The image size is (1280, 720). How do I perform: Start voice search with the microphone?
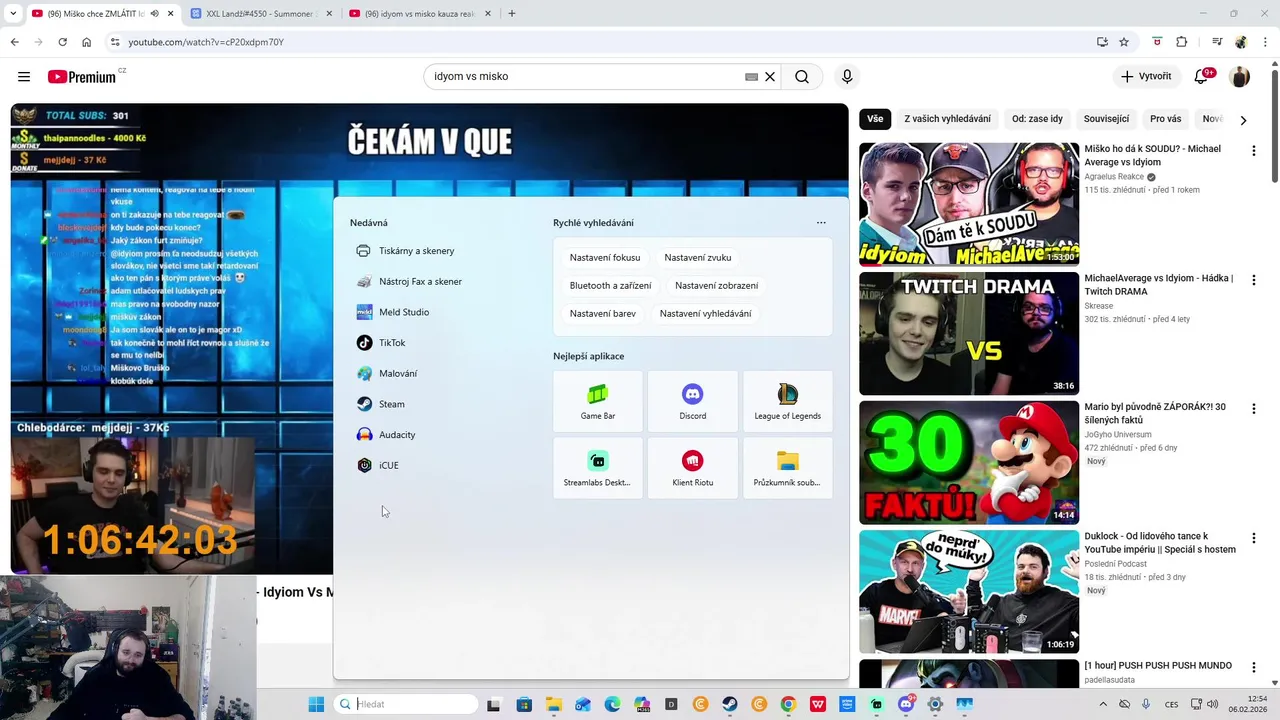point(847,77)
